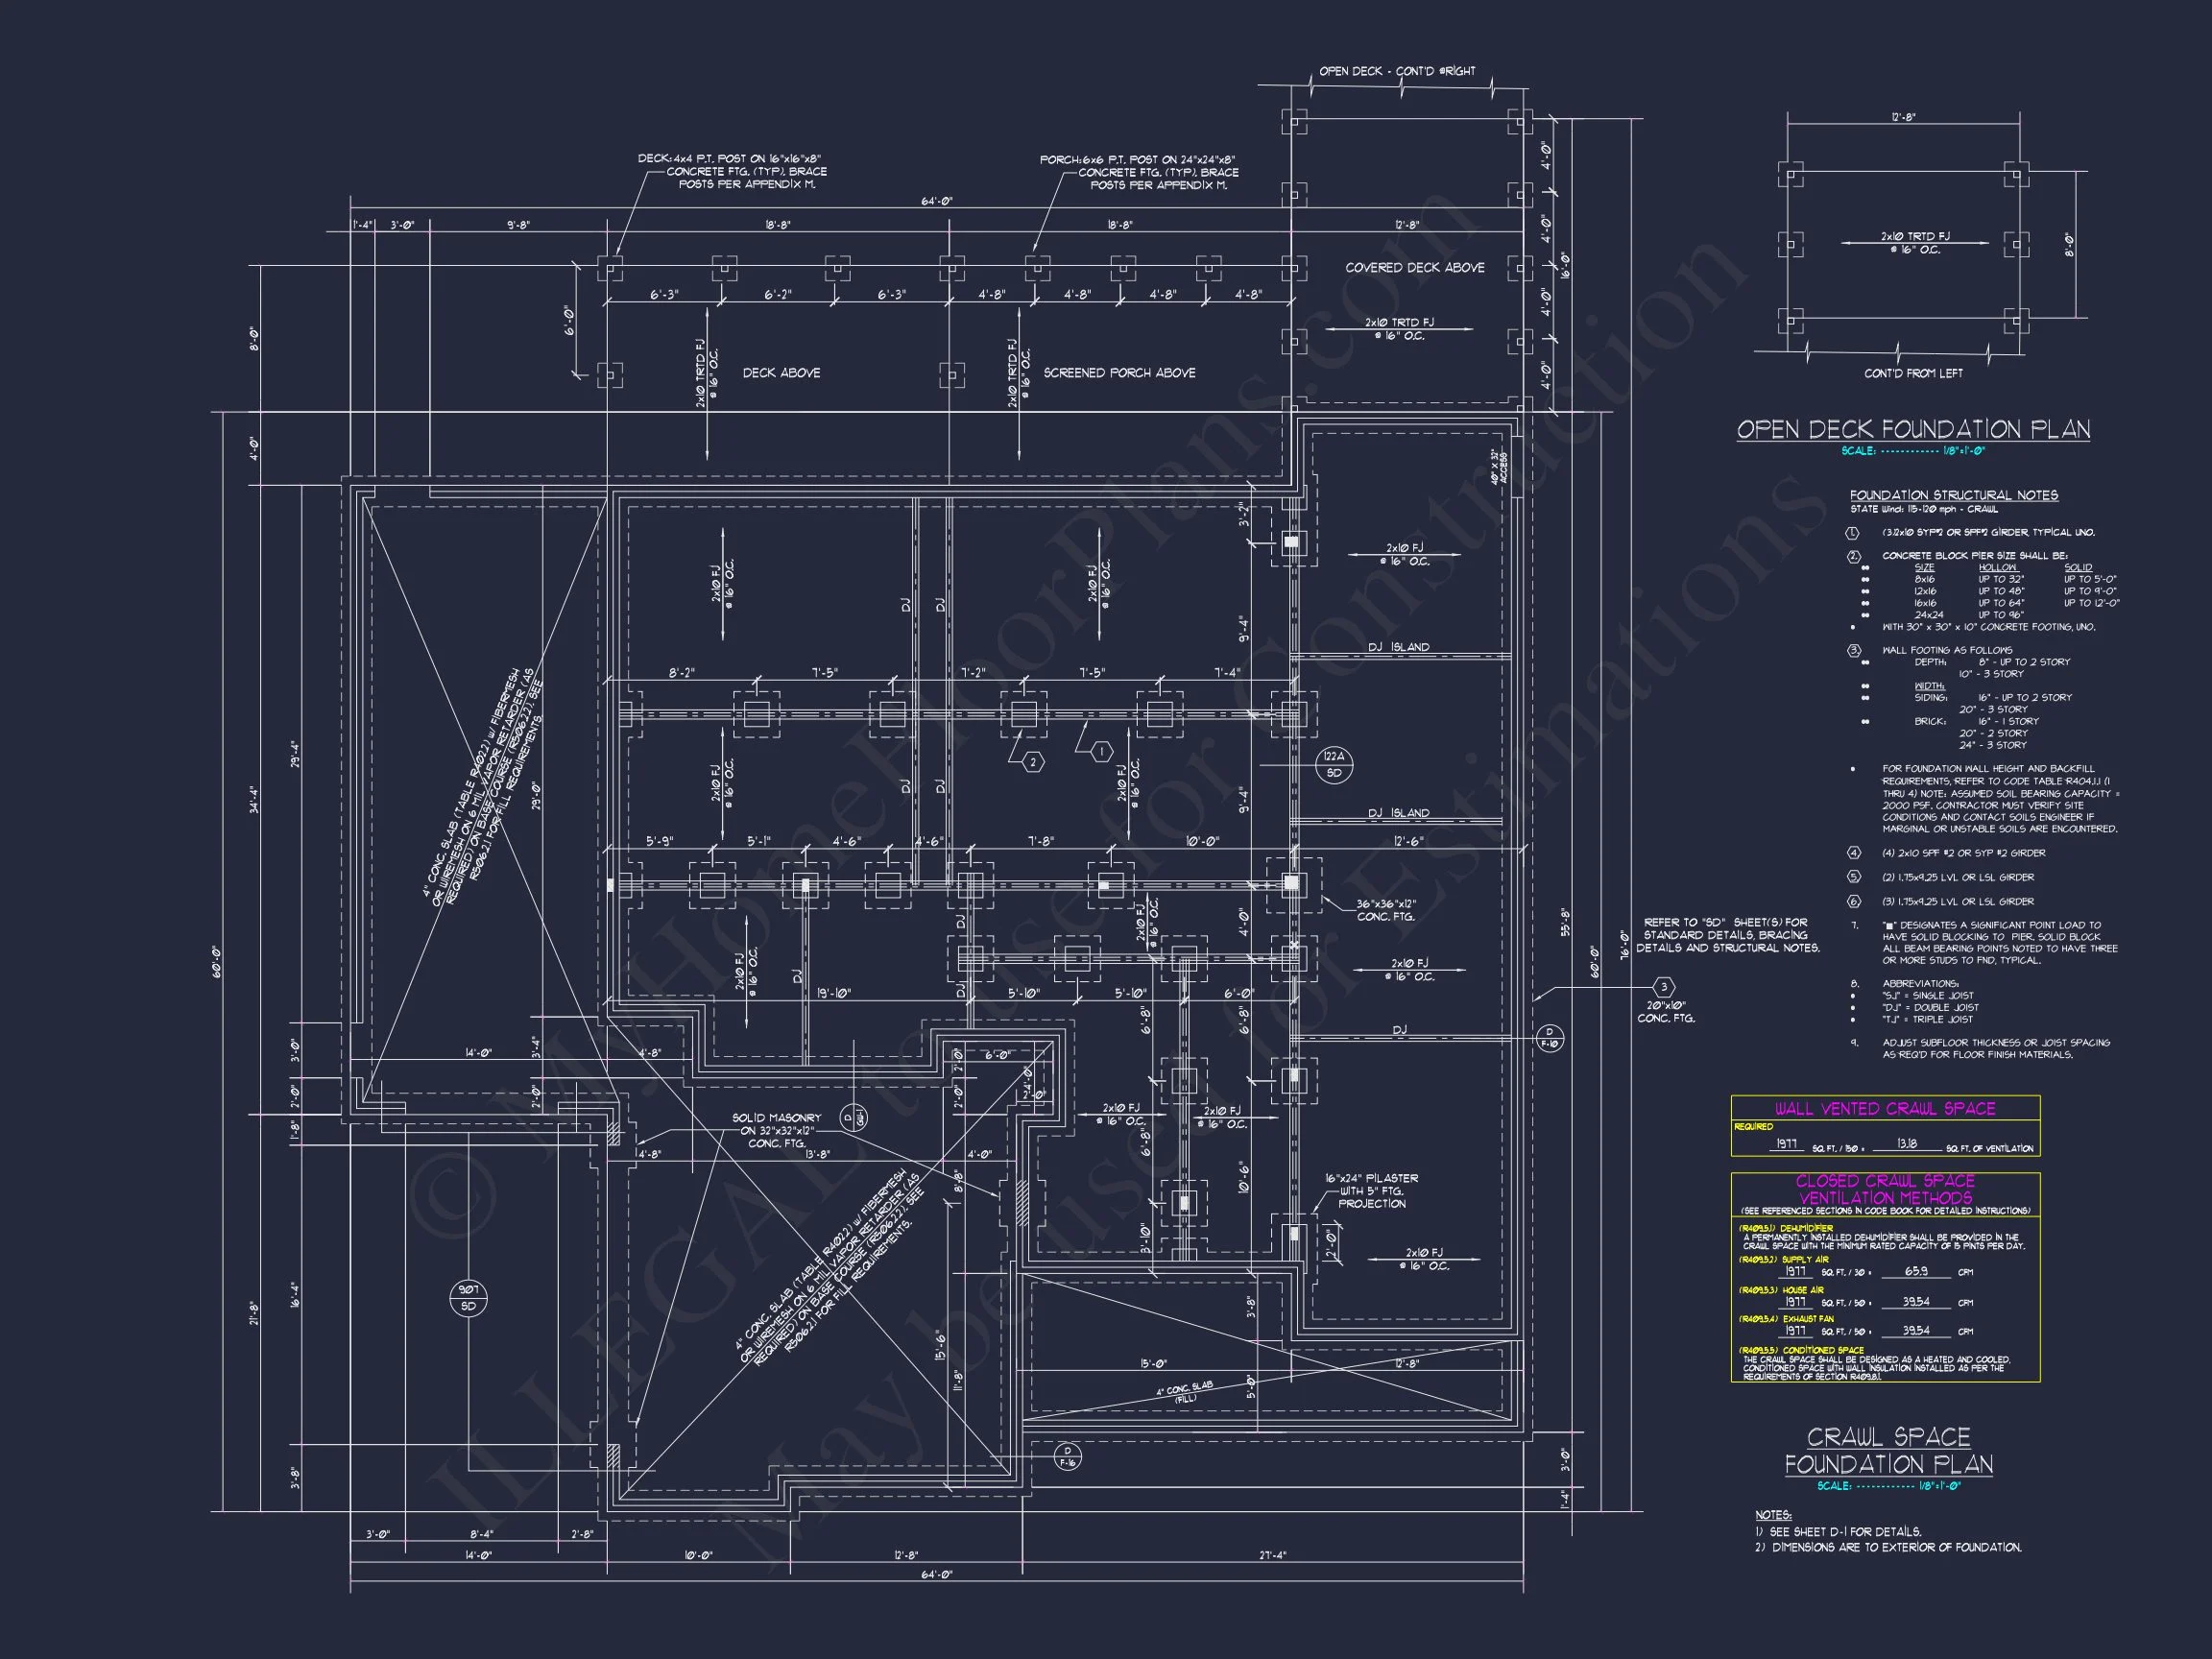Click the Screened Porch Above label
Screen dimensions: 2212x1659
pos(1119,373)
